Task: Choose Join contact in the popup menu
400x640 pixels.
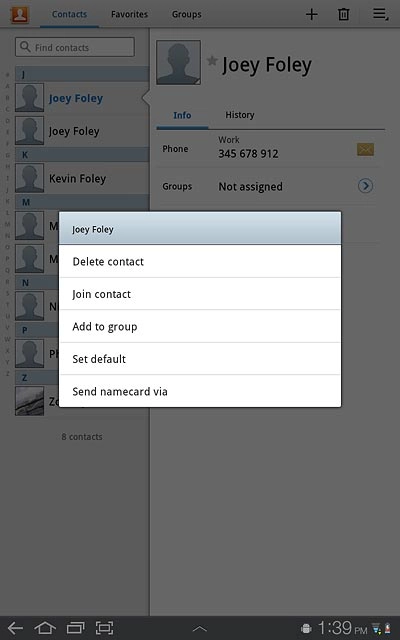Action: 200,294
